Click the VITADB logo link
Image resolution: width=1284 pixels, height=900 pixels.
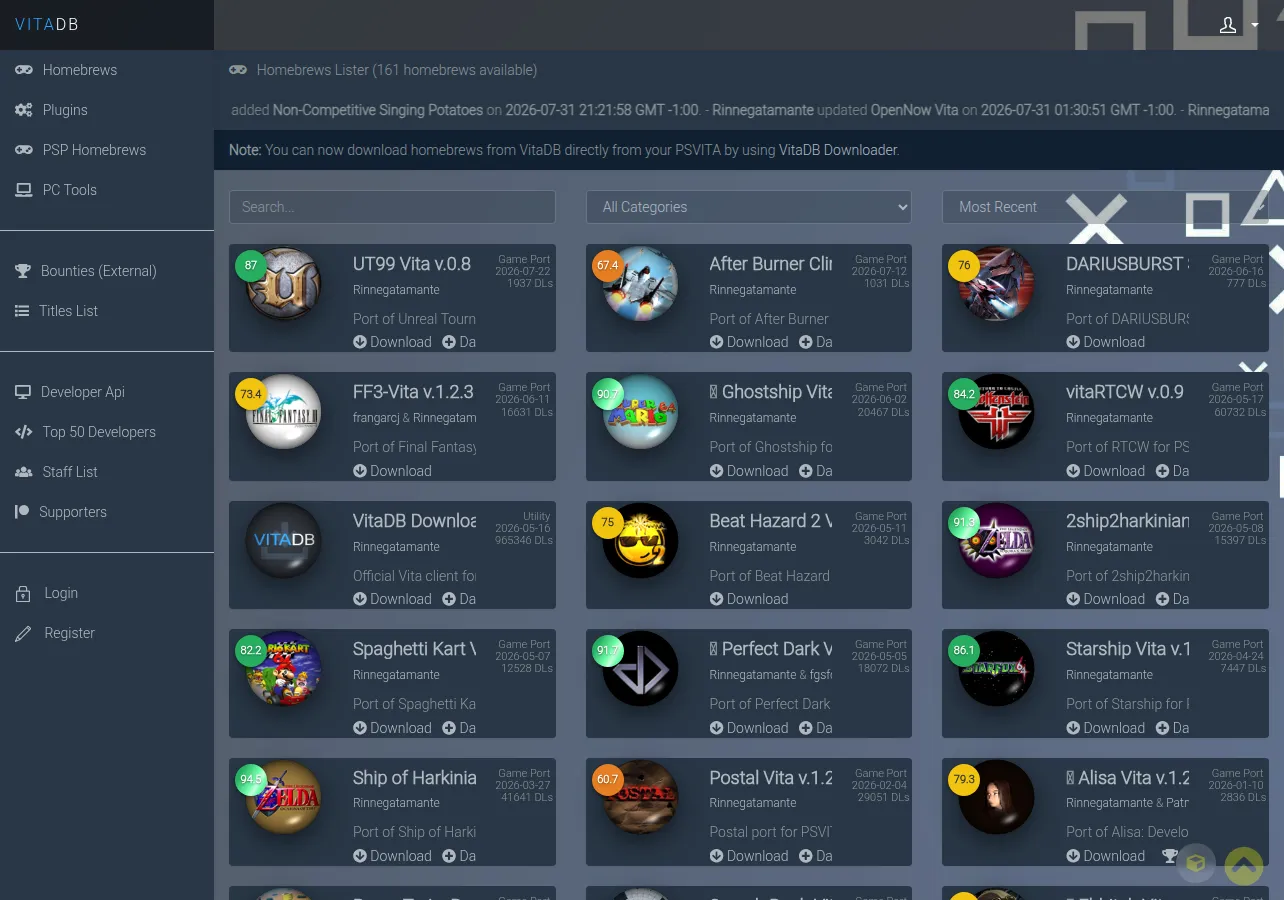(x=47, y=25)
